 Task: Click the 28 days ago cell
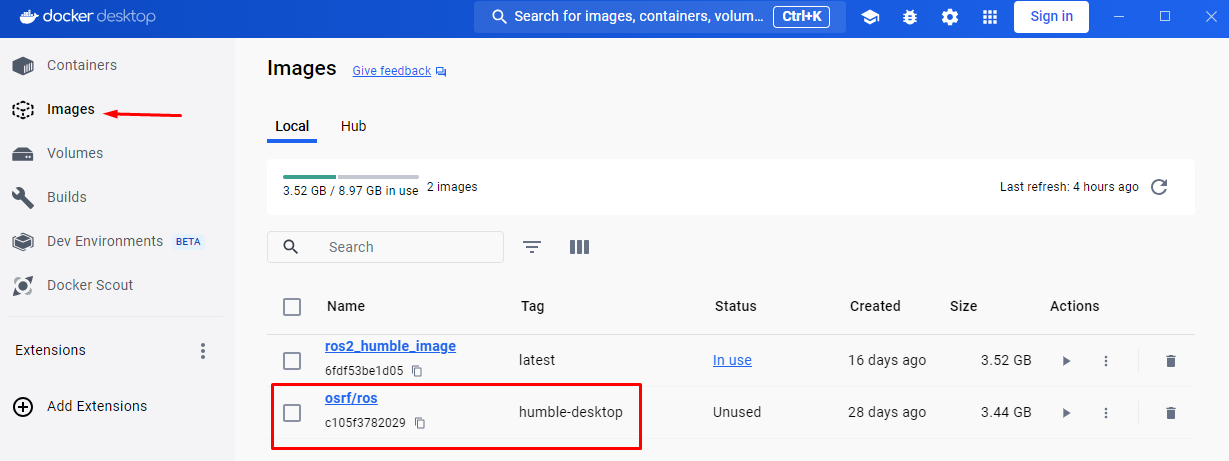pyautogui.click(x=887, y=412)
